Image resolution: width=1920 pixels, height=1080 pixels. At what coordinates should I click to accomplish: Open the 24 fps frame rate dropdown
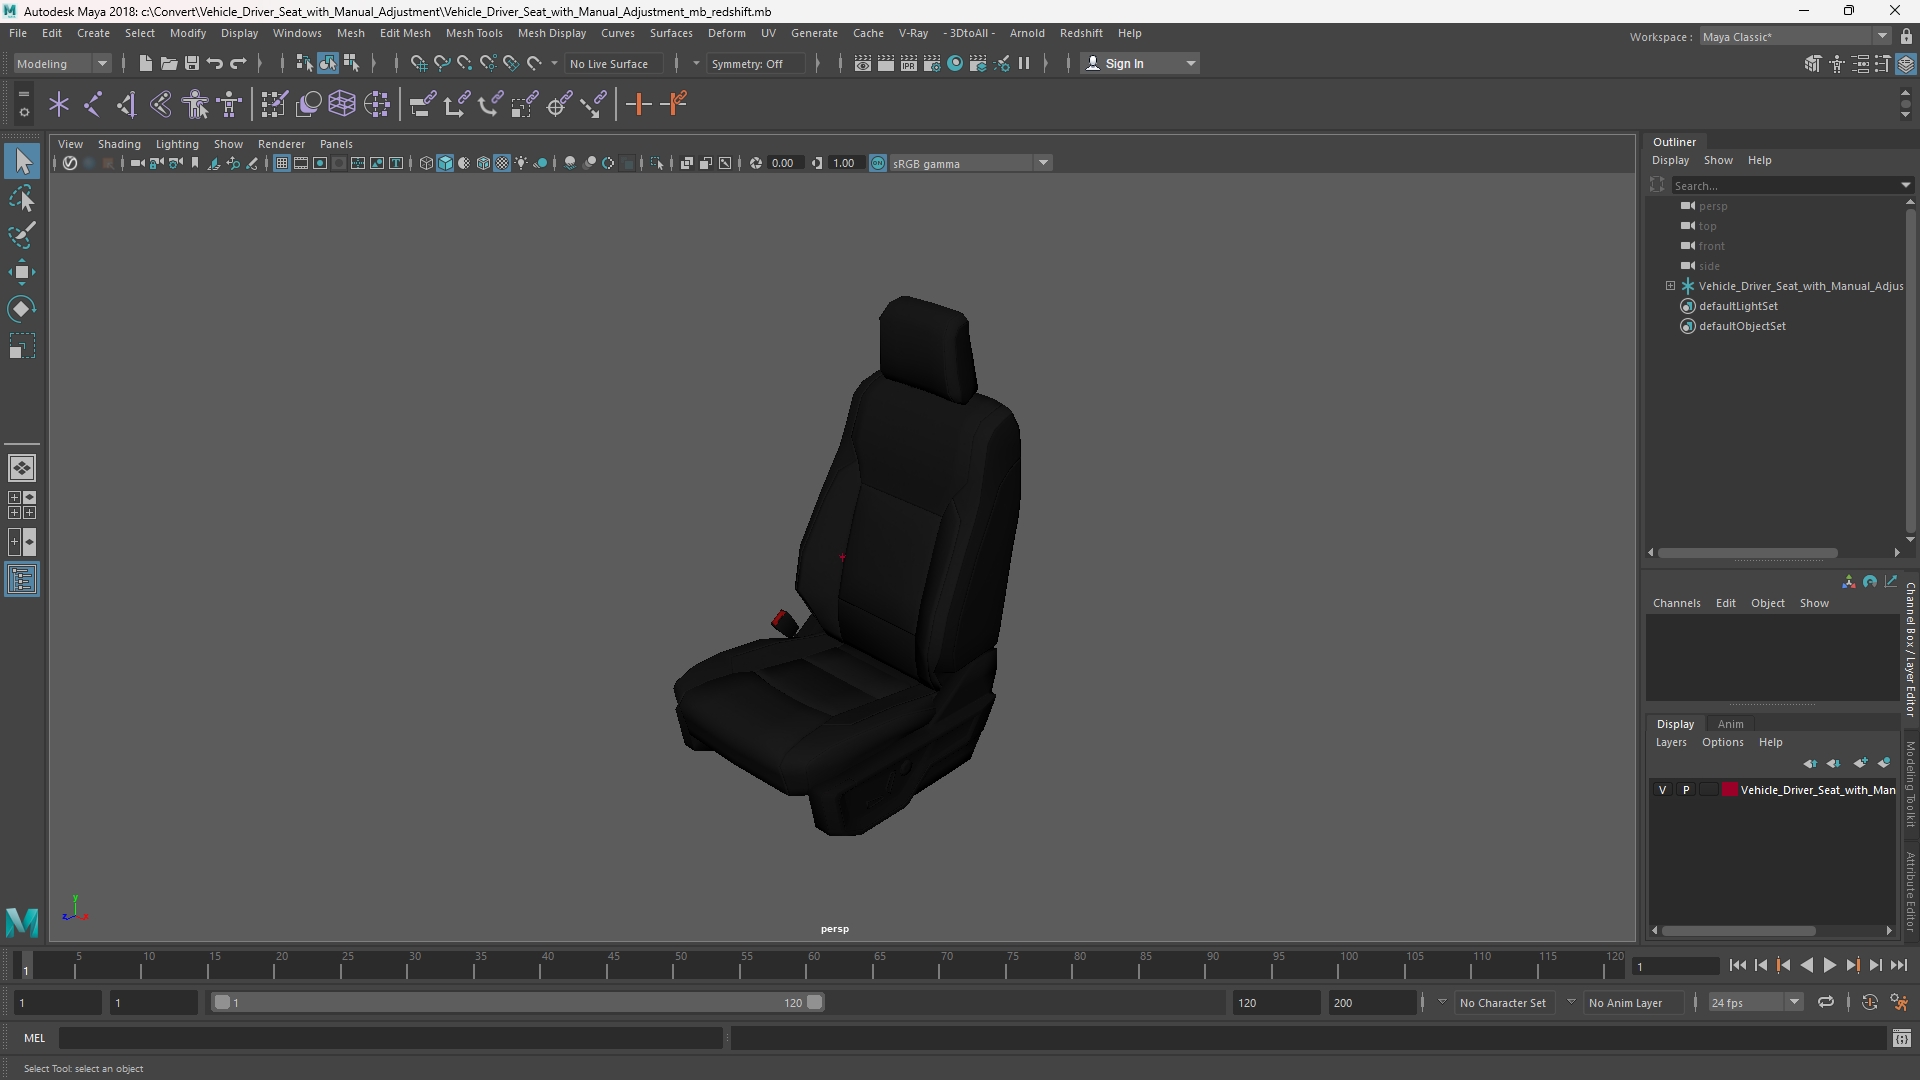[x=1755, y=1002]
